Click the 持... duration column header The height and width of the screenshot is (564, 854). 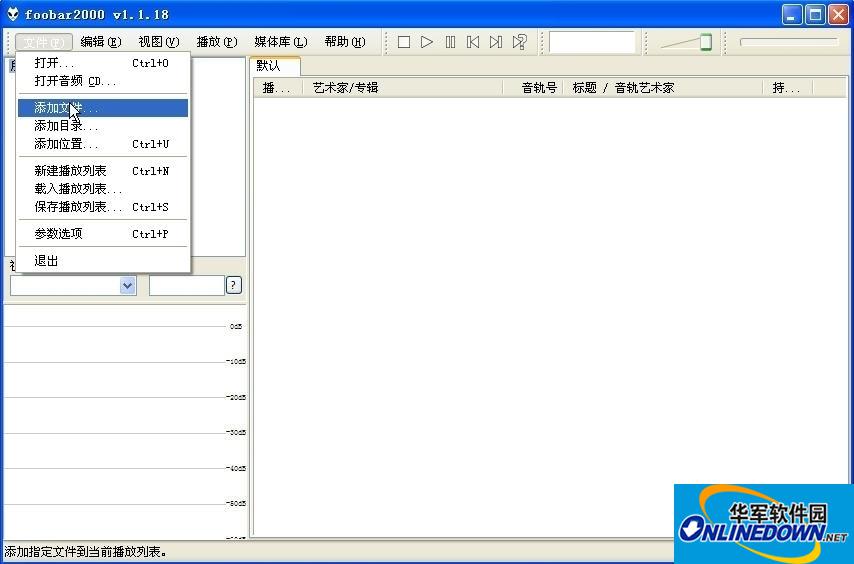[788, 88]
